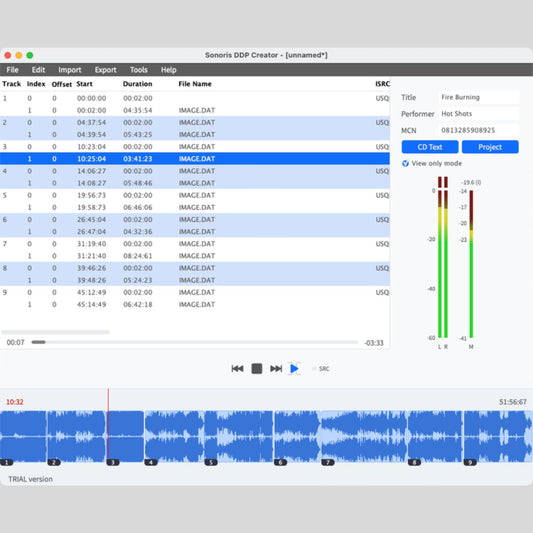Select the row starting at 19:58:73
The width and height of the screenshot is (533, 533).
(195, 207)
